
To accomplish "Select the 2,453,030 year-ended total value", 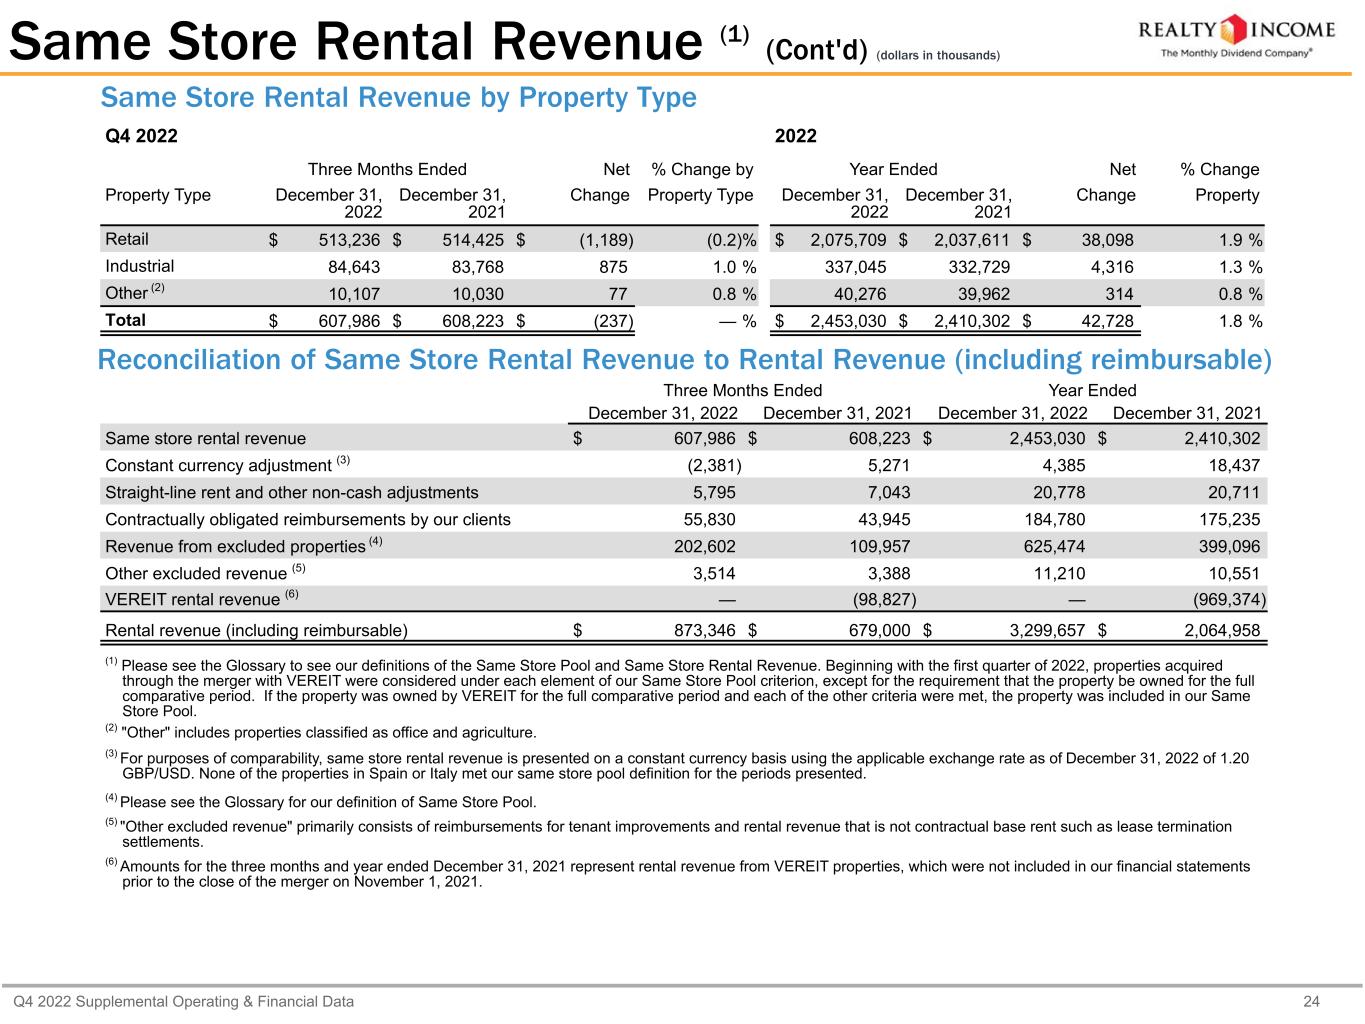I will (847, 321).
